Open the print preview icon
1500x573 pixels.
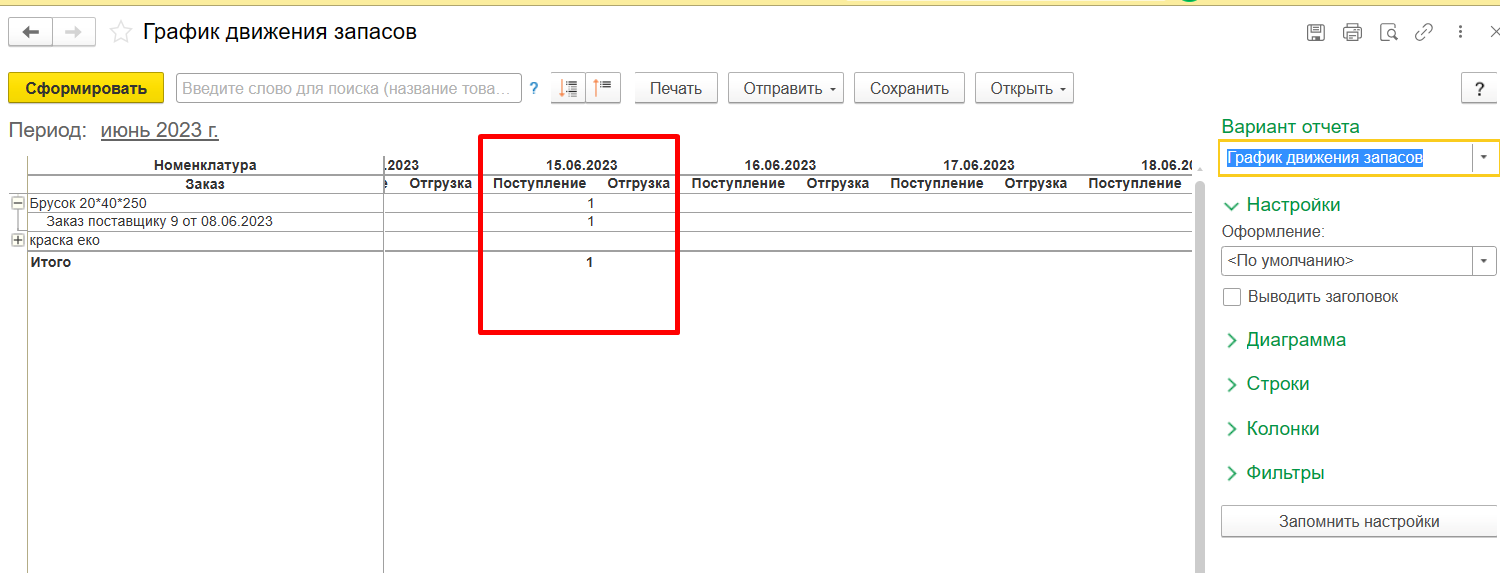[1388, 32]
